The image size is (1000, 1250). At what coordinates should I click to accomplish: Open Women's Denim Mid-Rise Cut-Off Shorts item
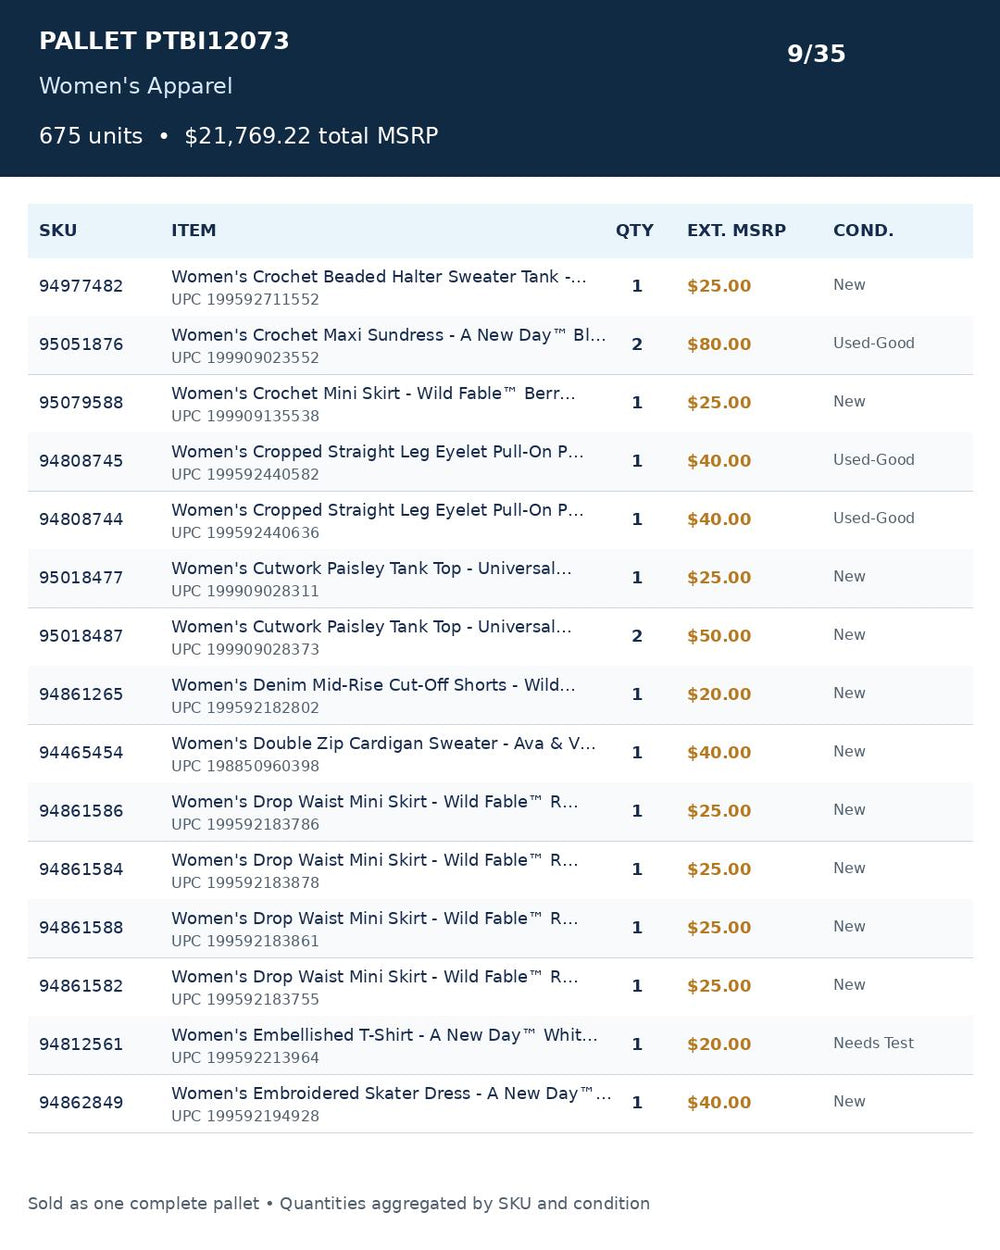tap(373, 685)
